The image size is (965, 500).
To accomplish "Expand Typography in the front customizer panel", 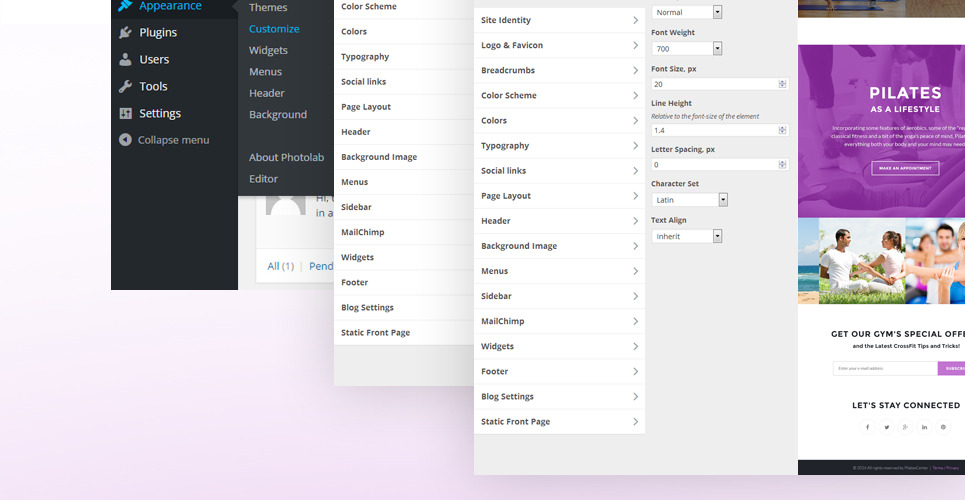I will click(559, 146).
